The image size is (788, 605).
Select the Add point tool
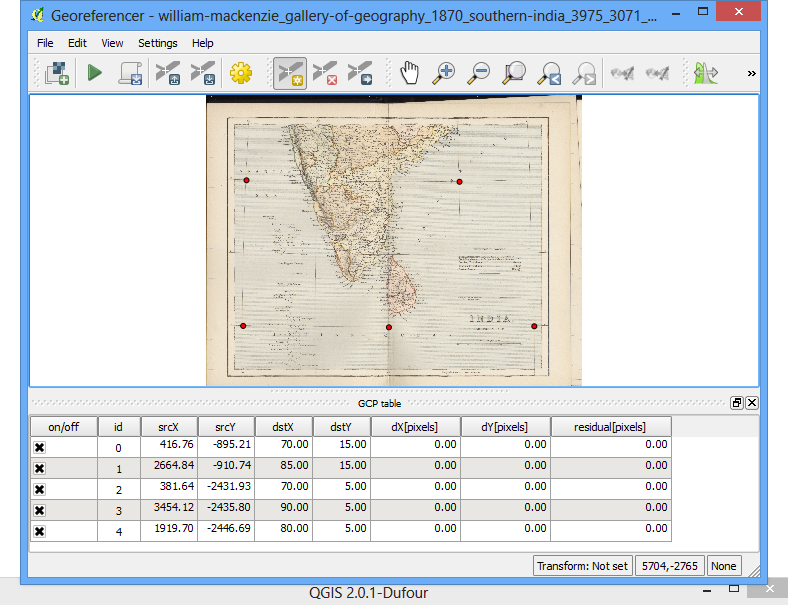(290, 73)
